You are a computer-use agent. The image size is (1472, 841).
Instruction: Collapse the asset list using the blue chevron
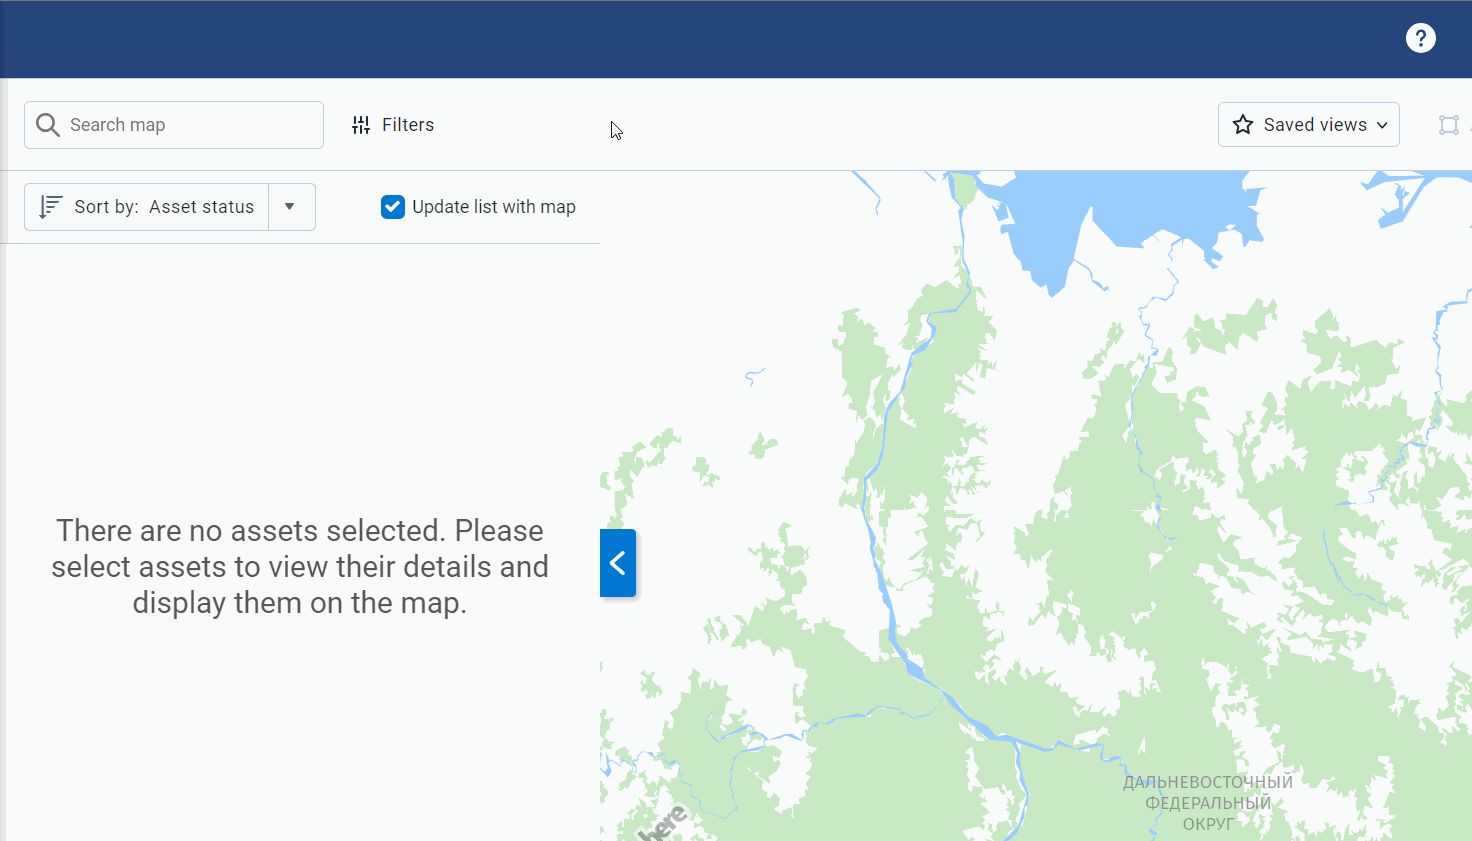pyautogui.click(x=618, y=563)
